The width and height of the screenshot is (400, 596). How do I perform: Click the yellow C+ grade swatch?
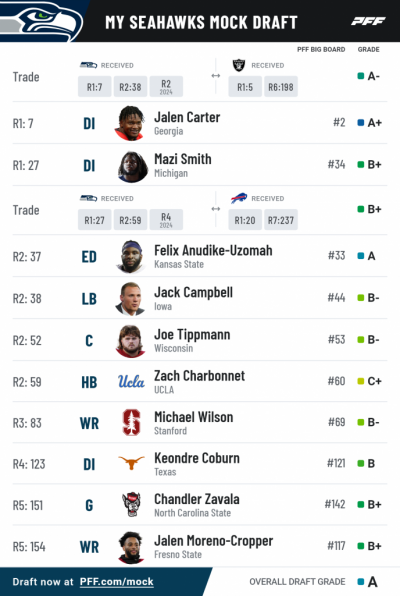361,381
